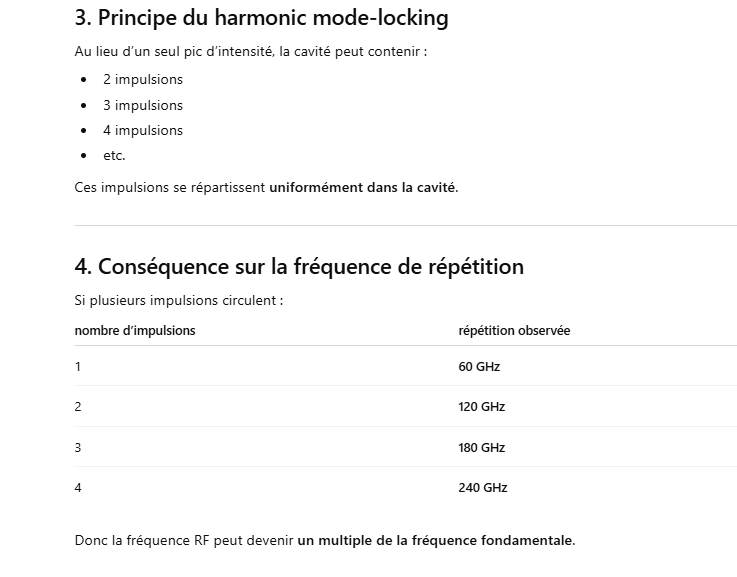The image size is (737, 577).
Task: Click the "120 GHz" table cell
Action: click(482, 407)
